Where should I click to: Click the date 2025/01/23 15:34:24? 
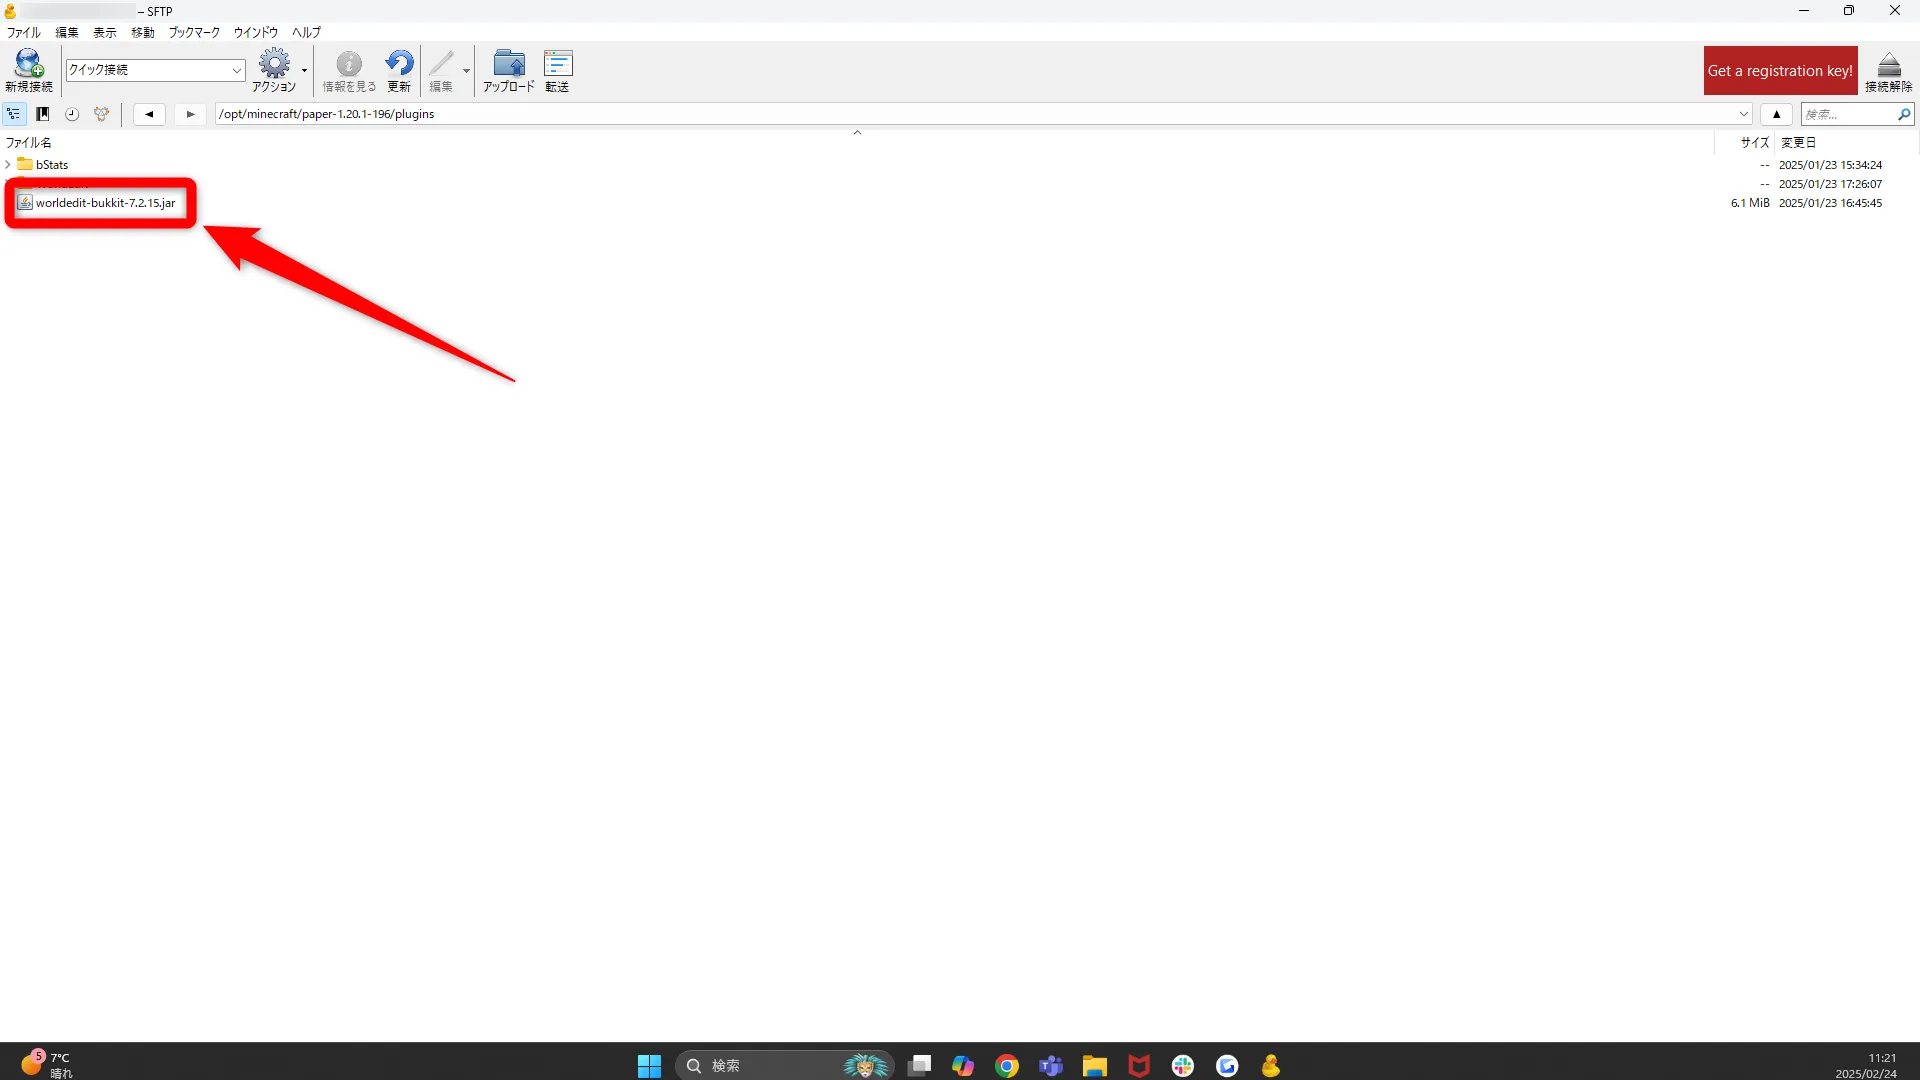(1830, 165)
